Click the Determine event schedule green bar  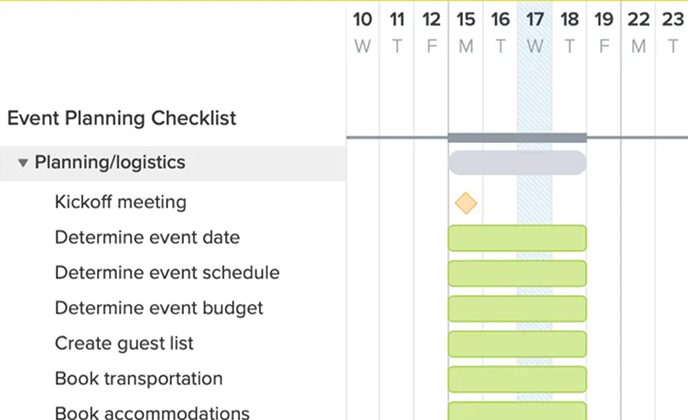coord(517,273)
